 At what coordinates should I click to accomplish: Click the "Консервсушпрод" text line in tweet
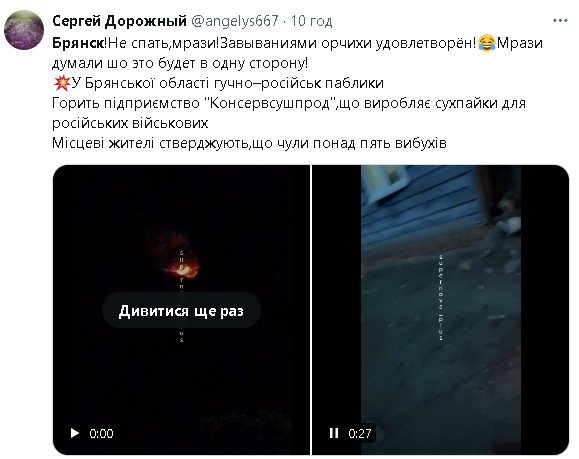[289, 103]
